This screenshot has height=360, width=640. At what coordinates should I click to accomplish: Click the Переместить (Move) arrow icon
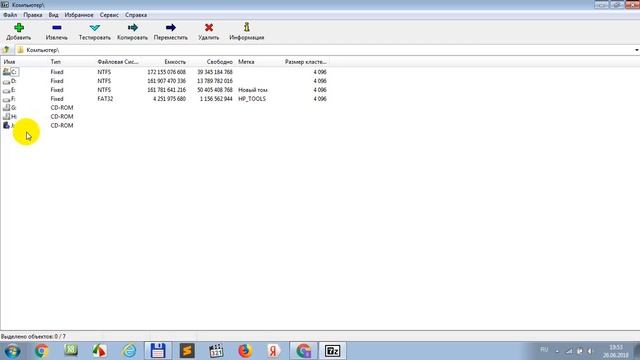coord(171,28)
